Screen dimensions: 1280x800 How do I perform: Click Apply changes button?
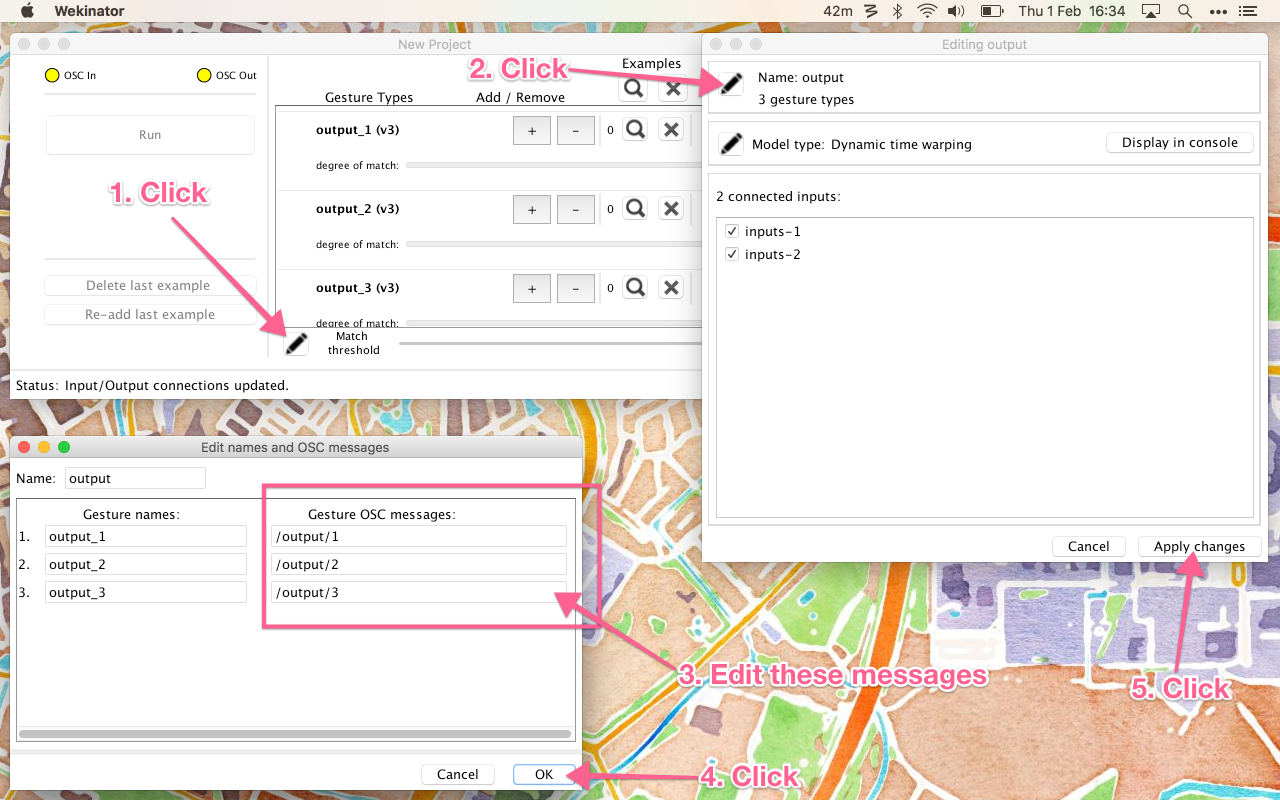tap(1199, 547)
